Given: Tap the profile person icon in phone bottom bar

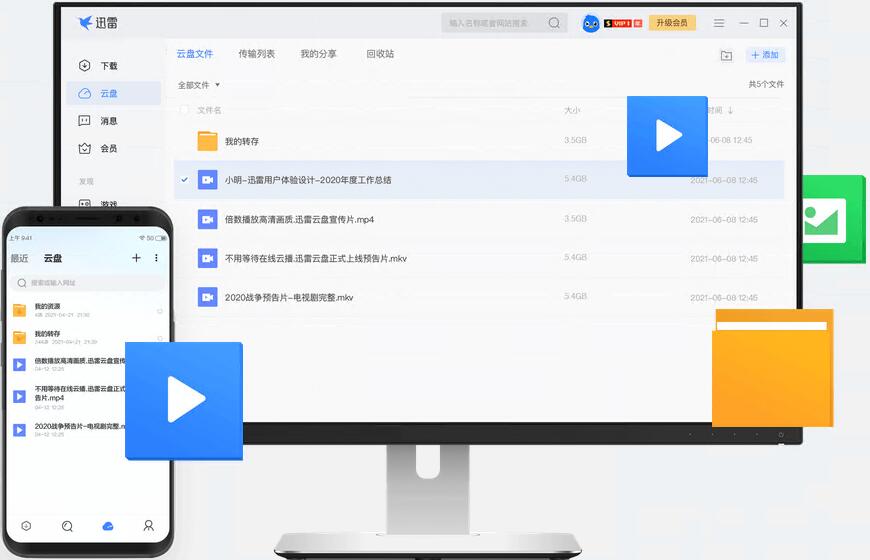Looking at the screenshot, I should (149, 525).
